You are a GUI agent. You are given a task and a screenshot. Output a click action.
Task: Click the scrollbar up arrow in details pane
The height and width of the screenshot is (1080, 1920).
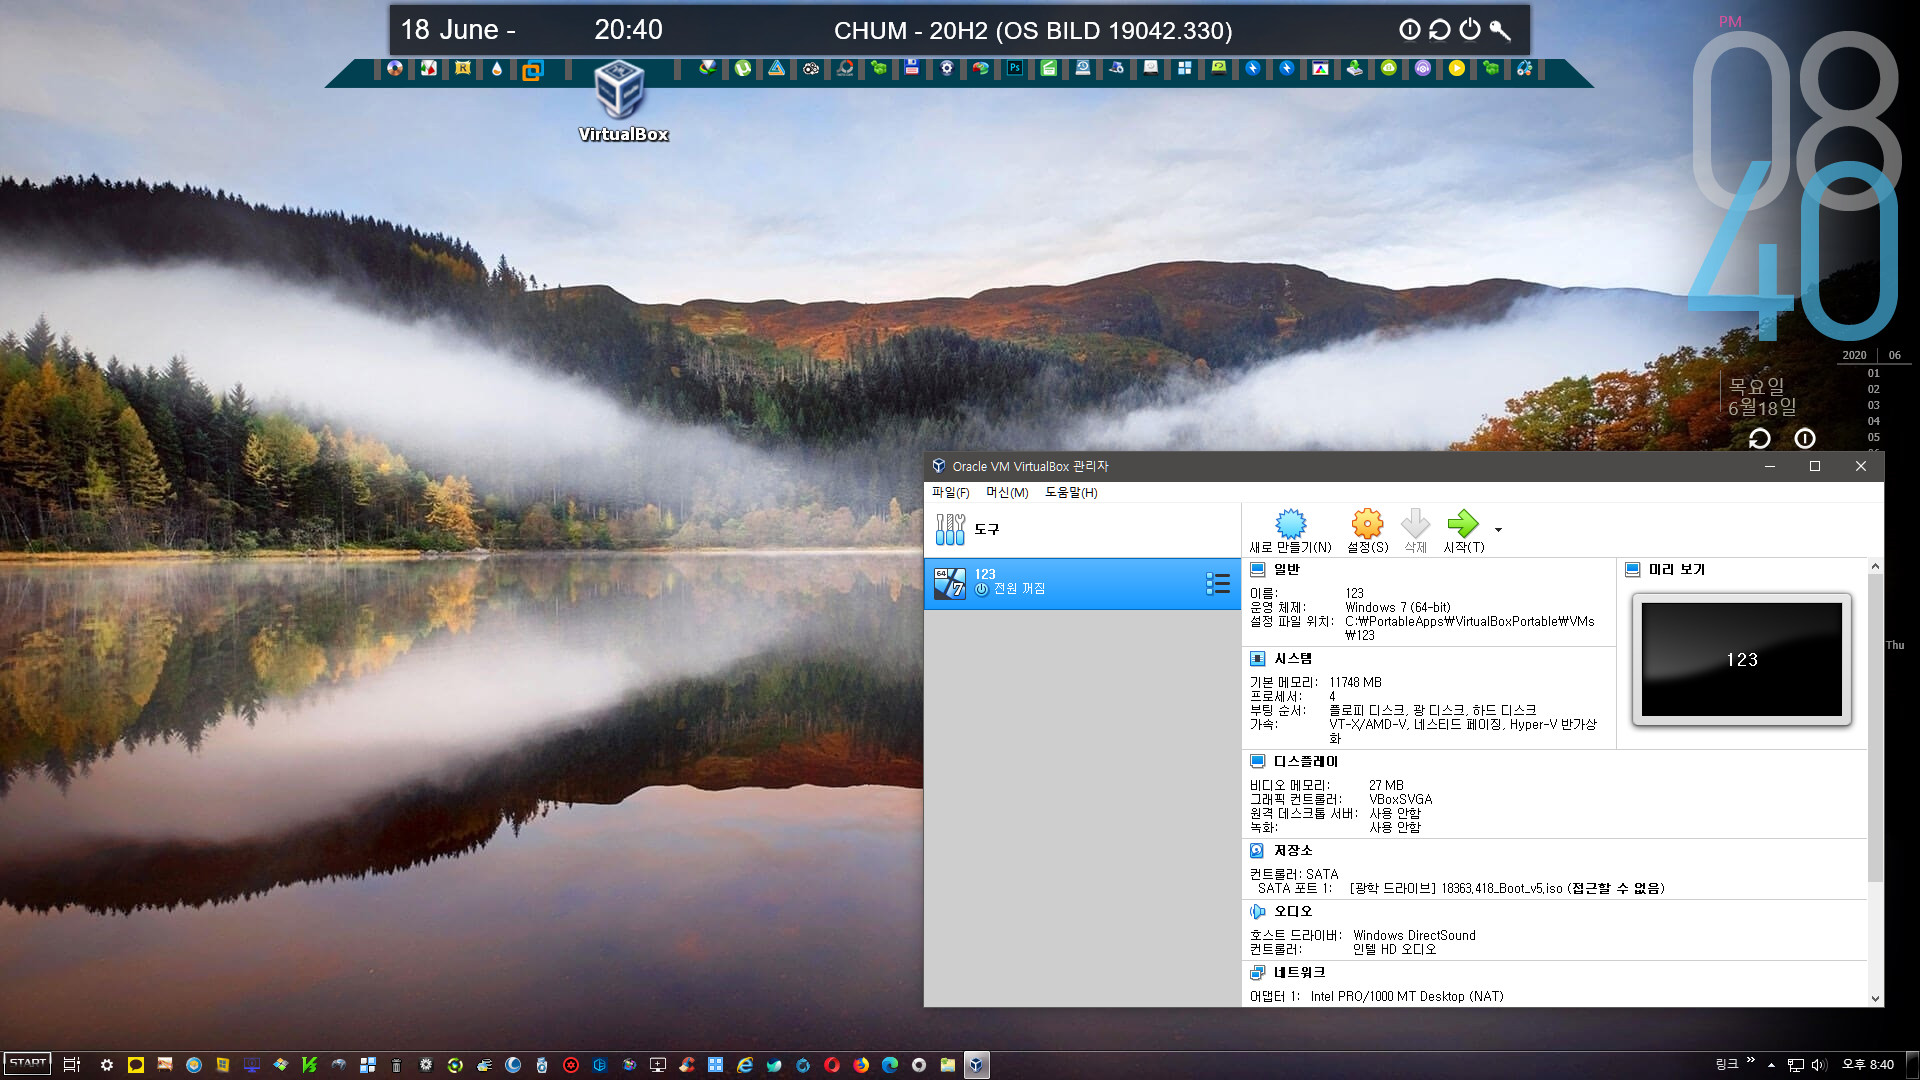coord(1875,567)
